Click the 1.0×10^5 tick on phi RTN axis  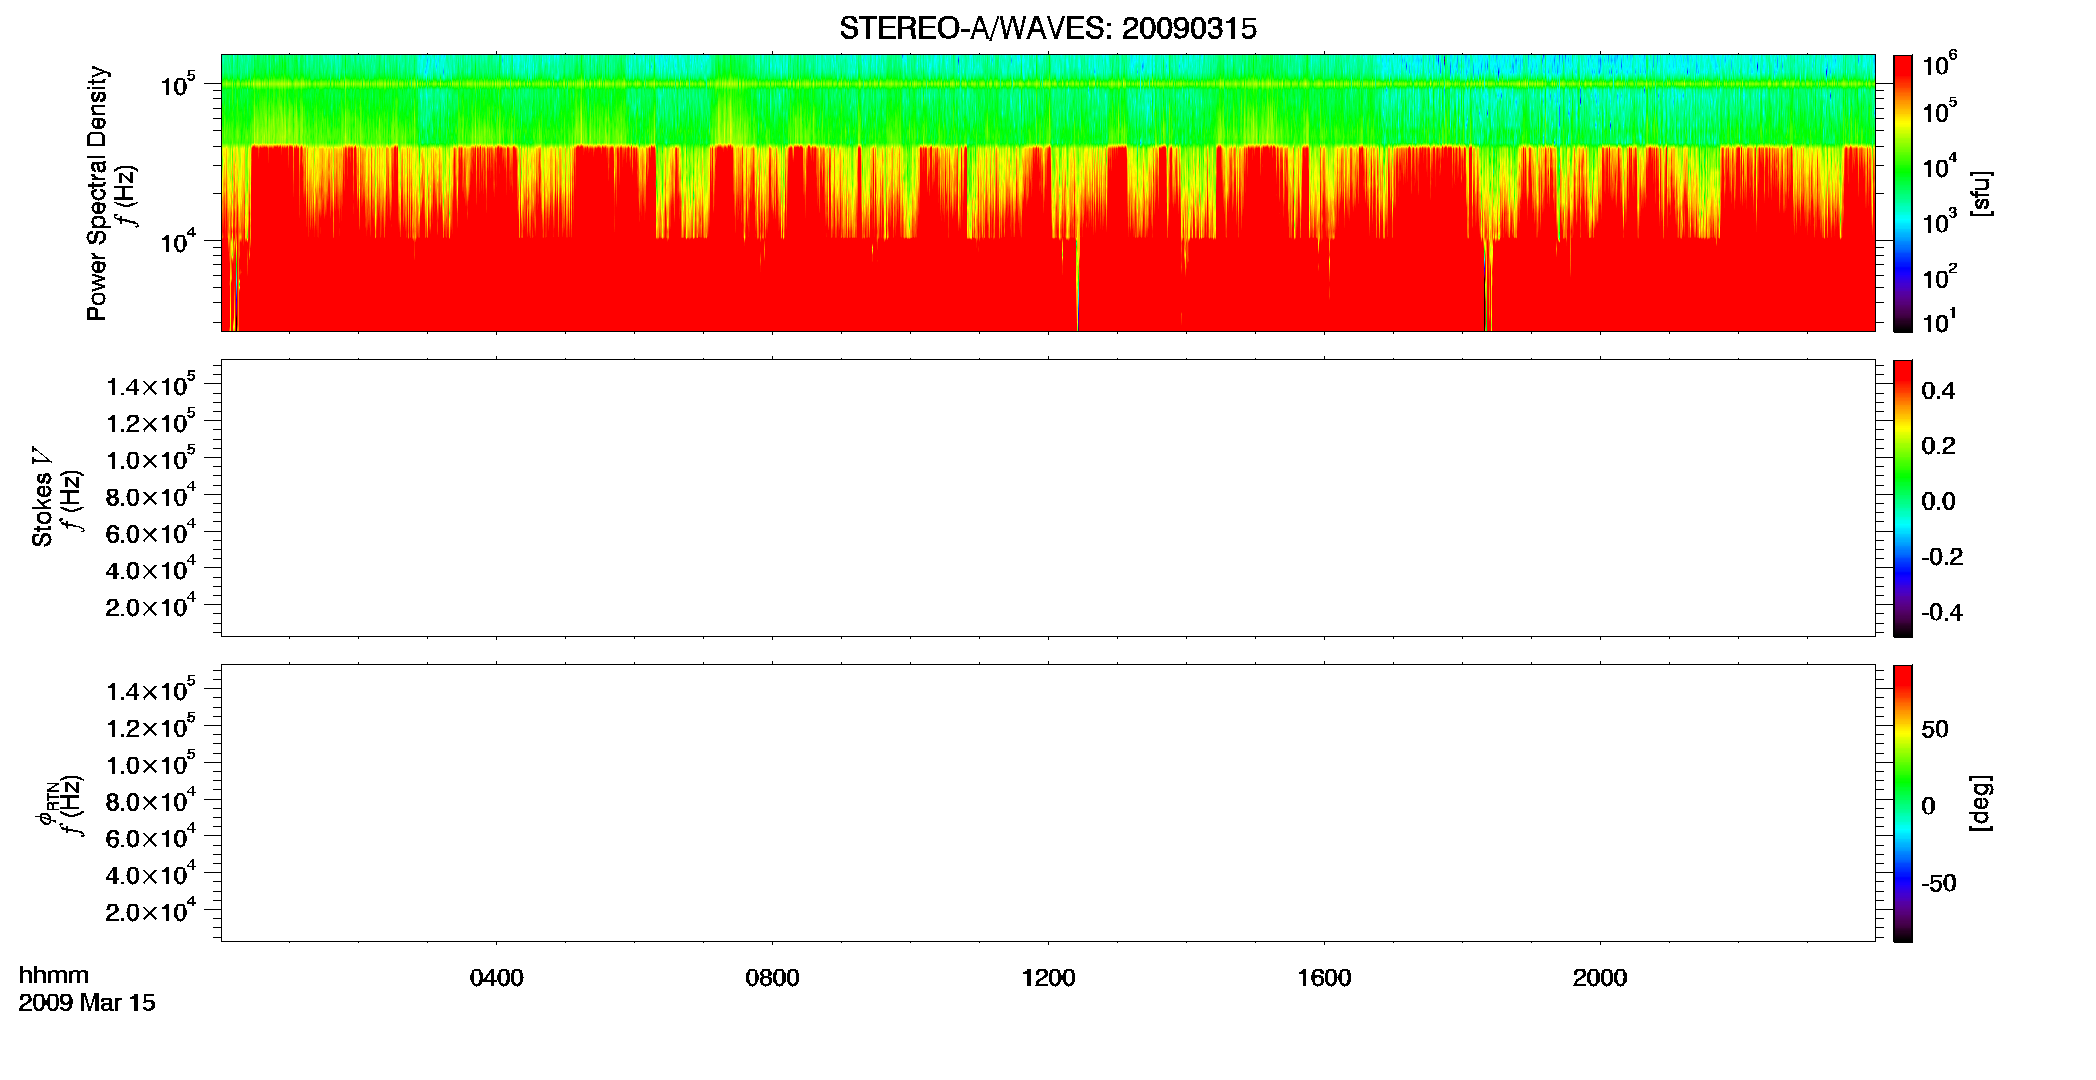click(151, 763)
